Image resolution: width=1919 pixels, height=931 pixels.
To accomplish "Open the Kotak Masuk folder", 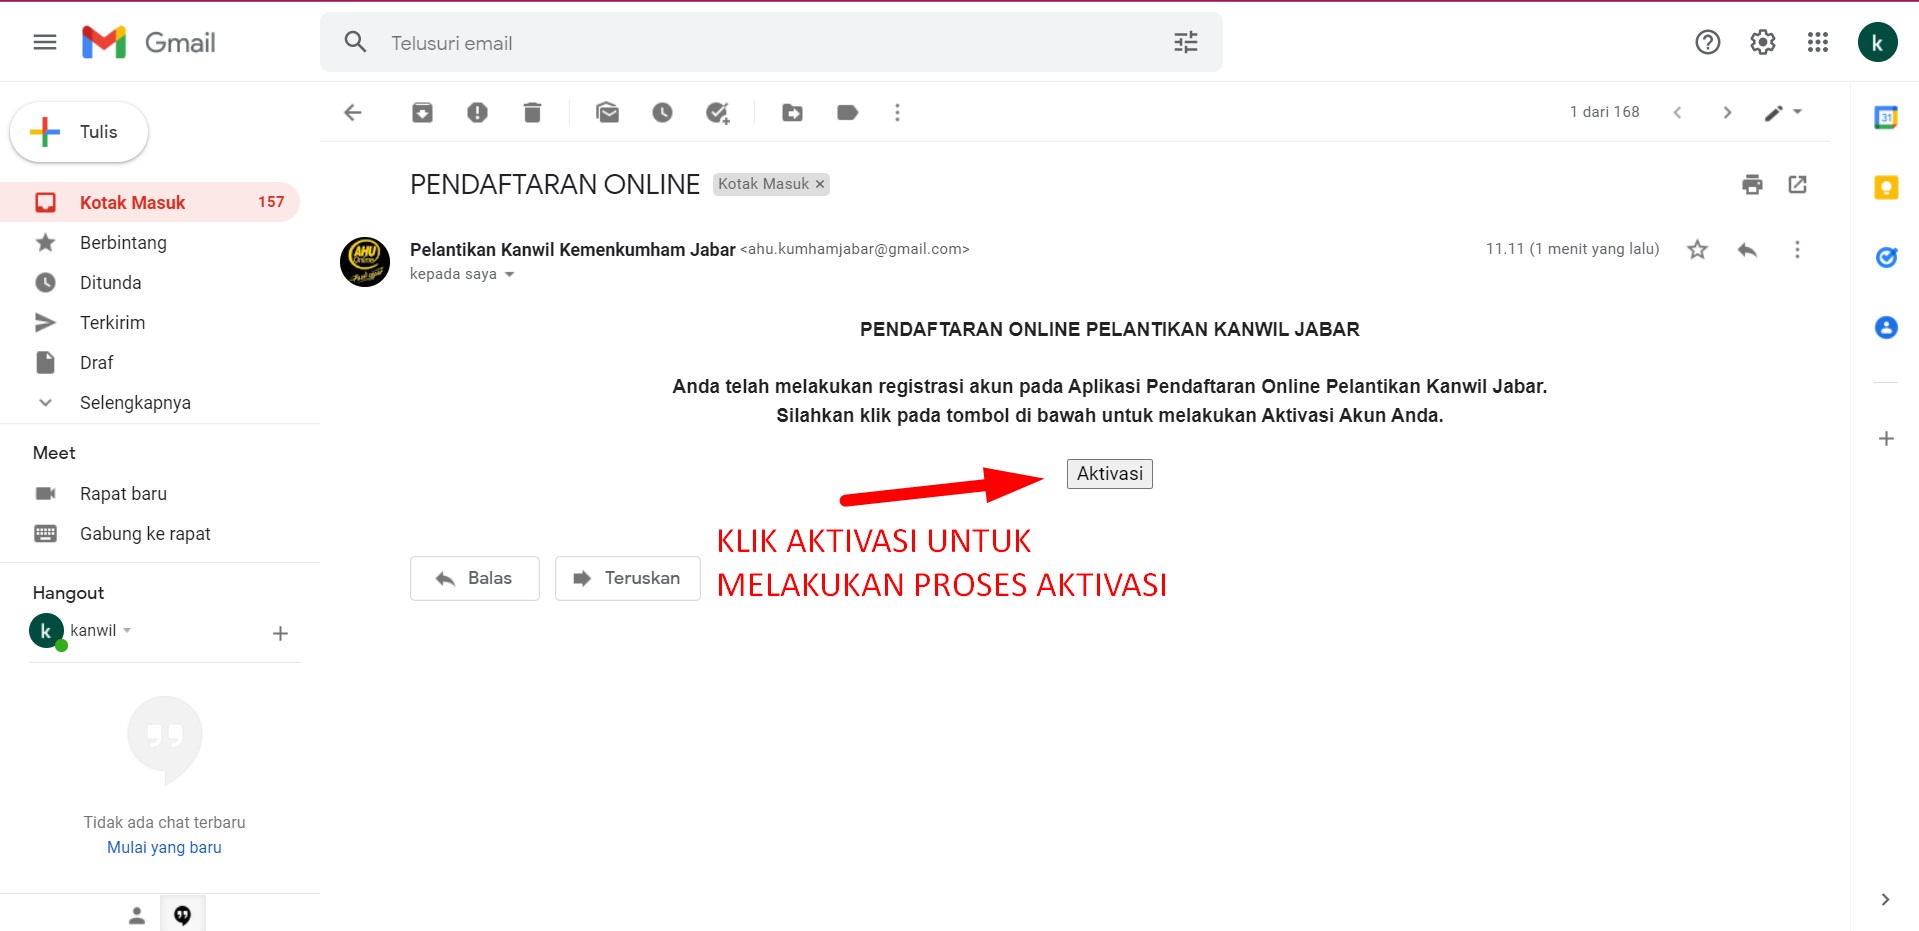I will [132, 203].
